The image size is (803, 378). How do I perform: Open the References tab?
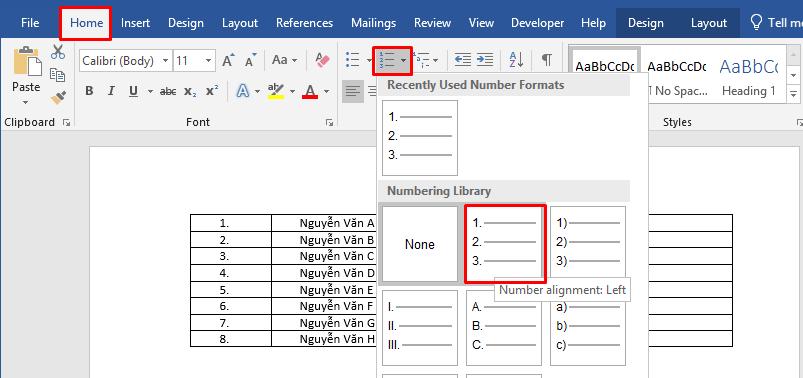click(304, 23)
